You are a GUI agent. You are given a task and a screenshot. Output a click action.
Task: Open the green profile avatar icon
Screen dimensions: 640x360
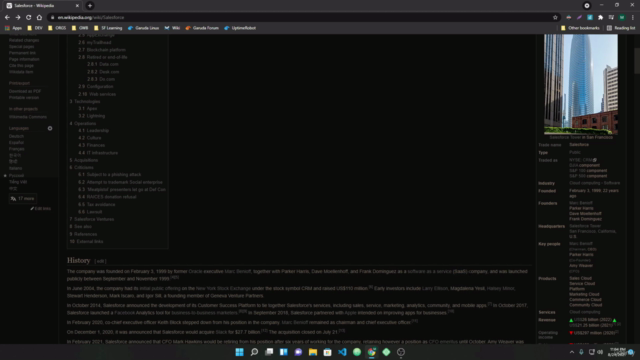point(622,18)
